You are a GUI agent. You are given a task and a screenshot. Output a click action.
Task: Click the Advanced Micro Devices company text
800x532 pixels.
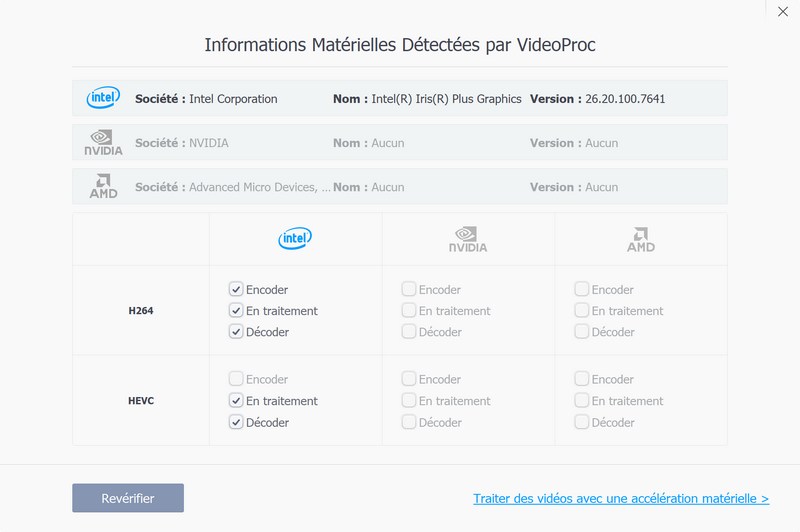260,187
